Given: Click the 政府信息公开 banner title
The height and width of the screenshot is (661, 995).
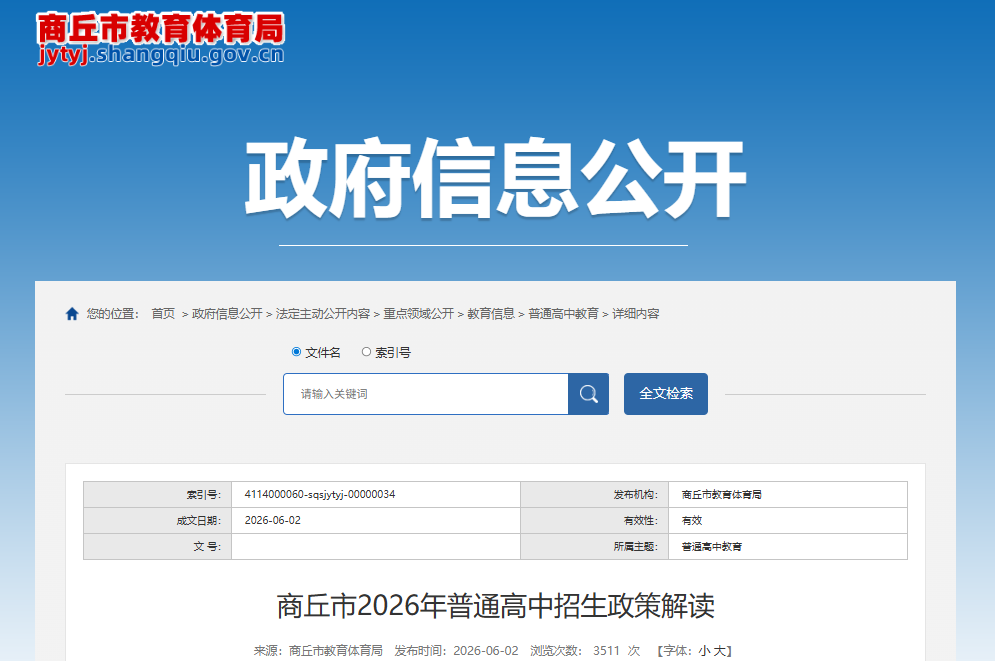Looking at the screenshot, I should [x=496, y=179].
